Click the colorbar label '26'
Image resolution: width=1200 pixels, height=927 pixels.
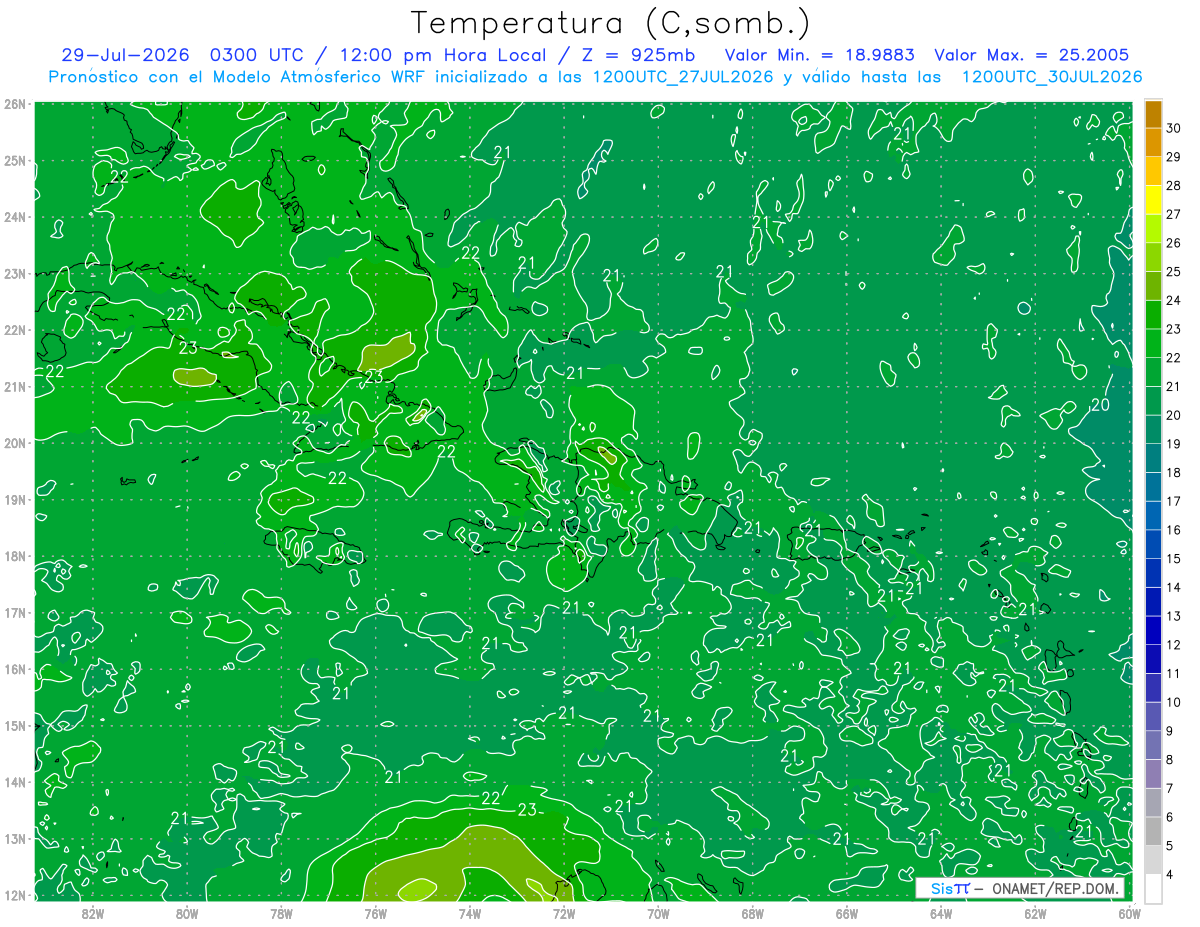(1174, 243)
